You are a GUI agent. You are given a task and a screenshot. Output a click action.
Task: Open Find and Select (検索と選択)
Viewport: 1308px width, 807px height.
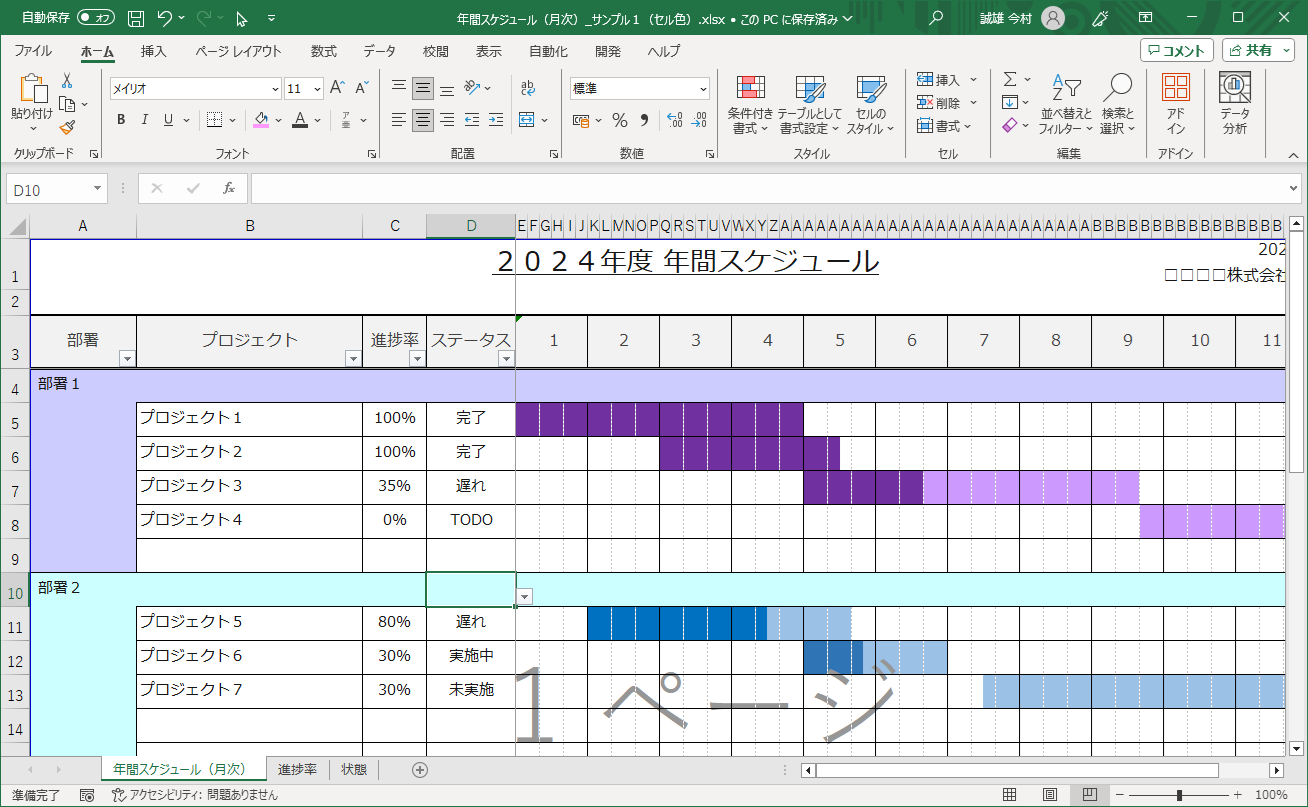[1117, 105]
